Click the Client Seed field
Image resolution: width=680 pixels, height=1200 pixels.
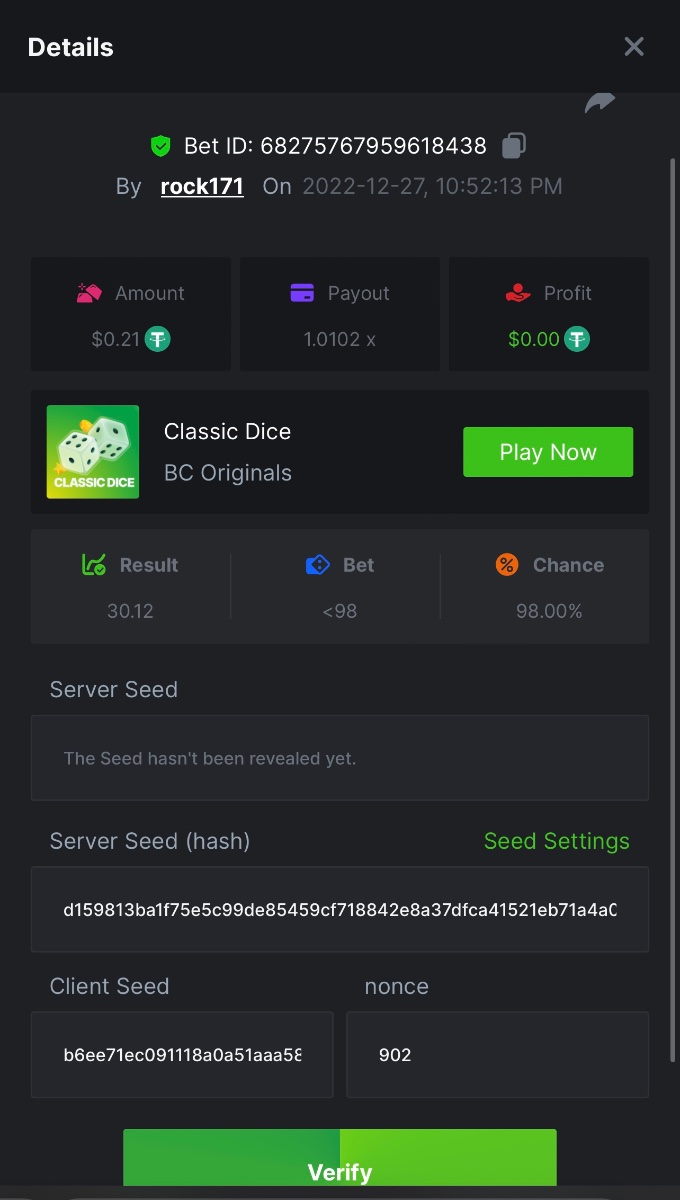(x=182, y=1055)
